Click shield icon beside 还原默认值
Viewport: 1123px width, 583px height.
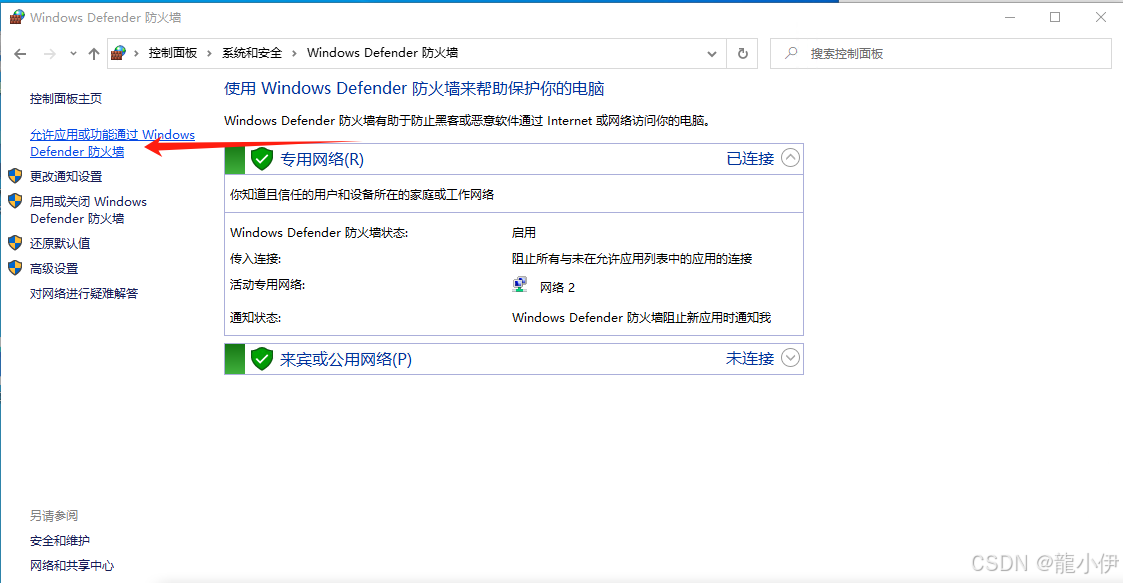click(15, 243)
